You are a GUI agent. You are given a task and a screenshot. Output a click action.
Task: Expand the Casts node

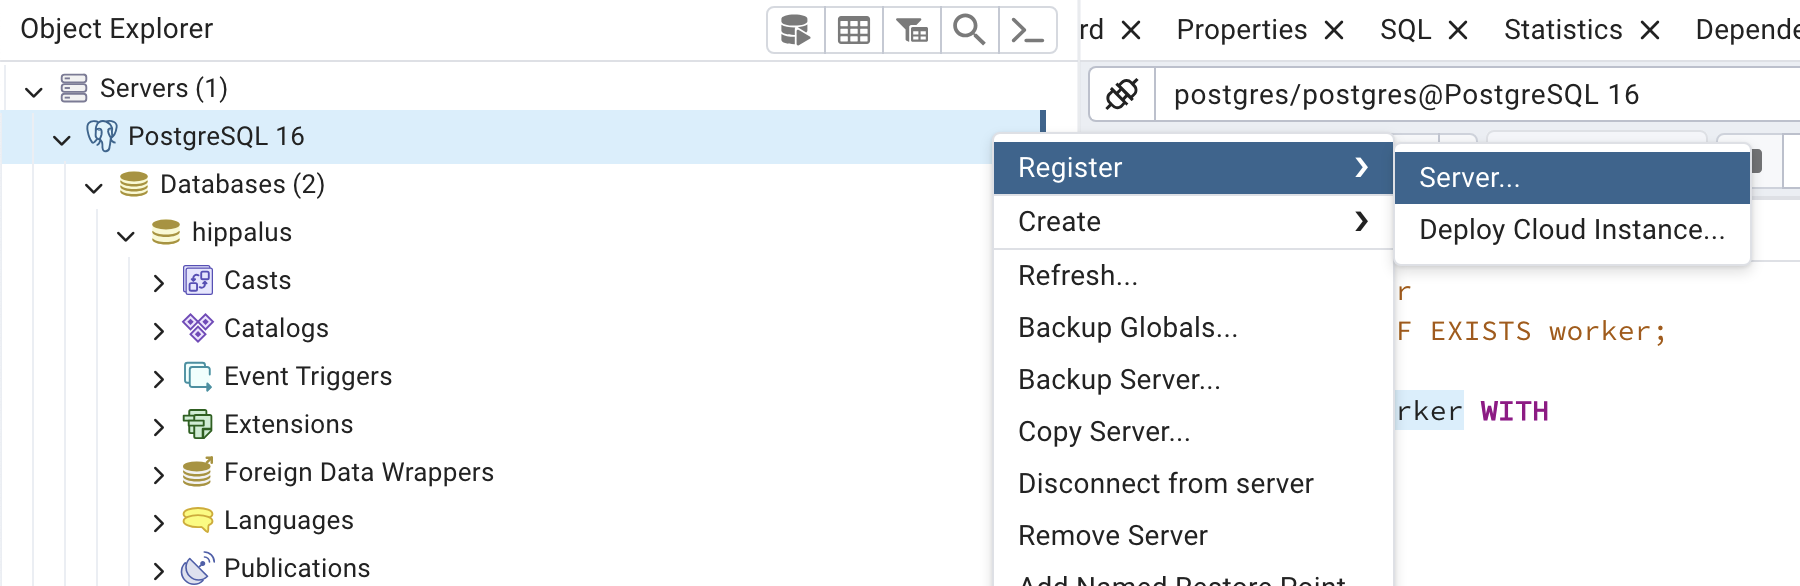point(158,283)
